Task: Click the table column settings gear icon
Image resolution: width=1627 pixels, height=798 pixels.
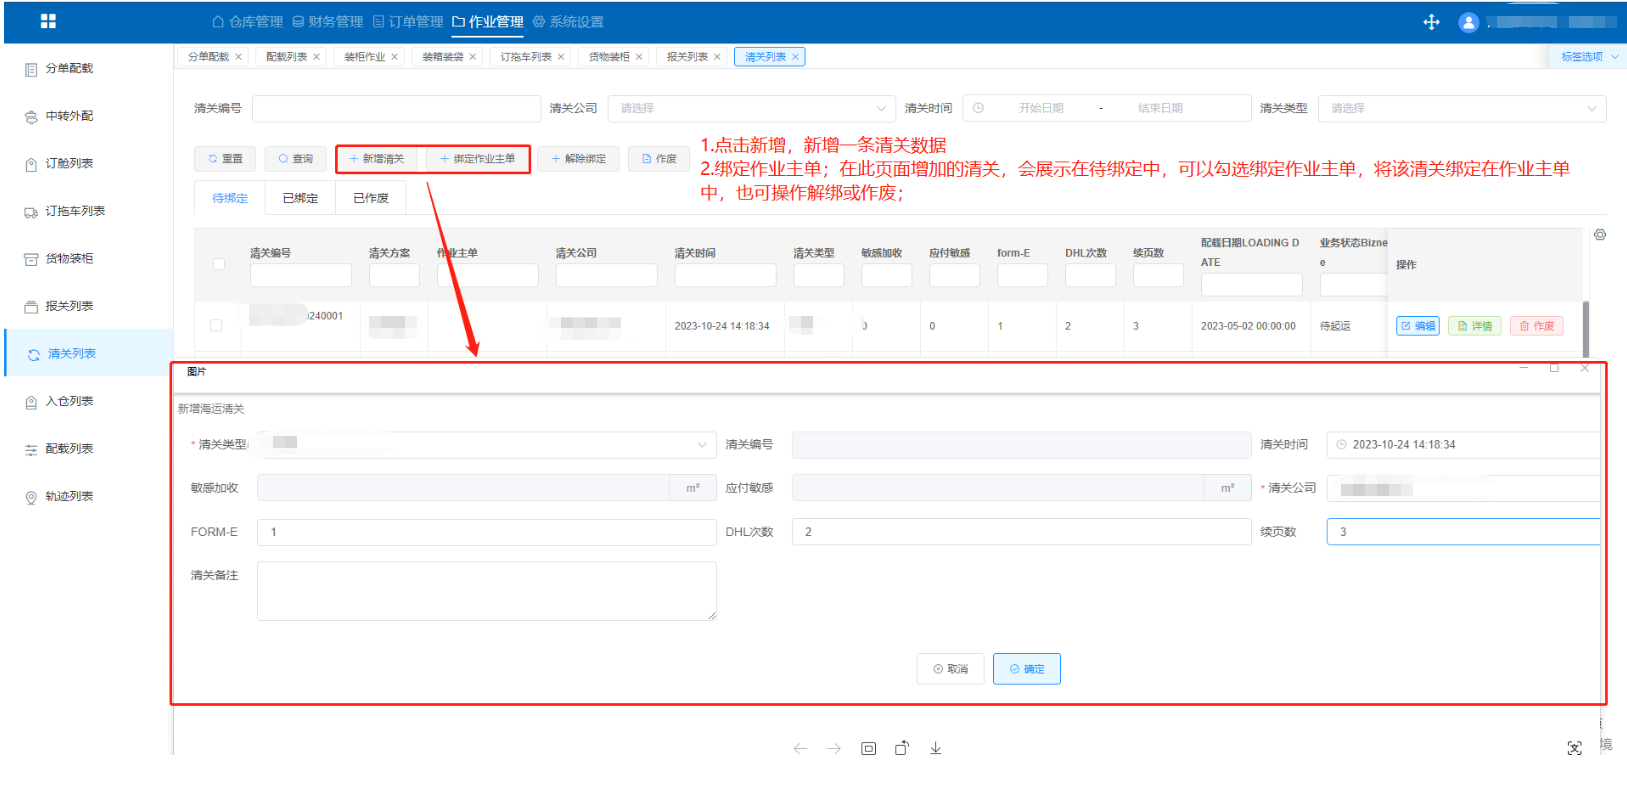Action: [1600, 235]
